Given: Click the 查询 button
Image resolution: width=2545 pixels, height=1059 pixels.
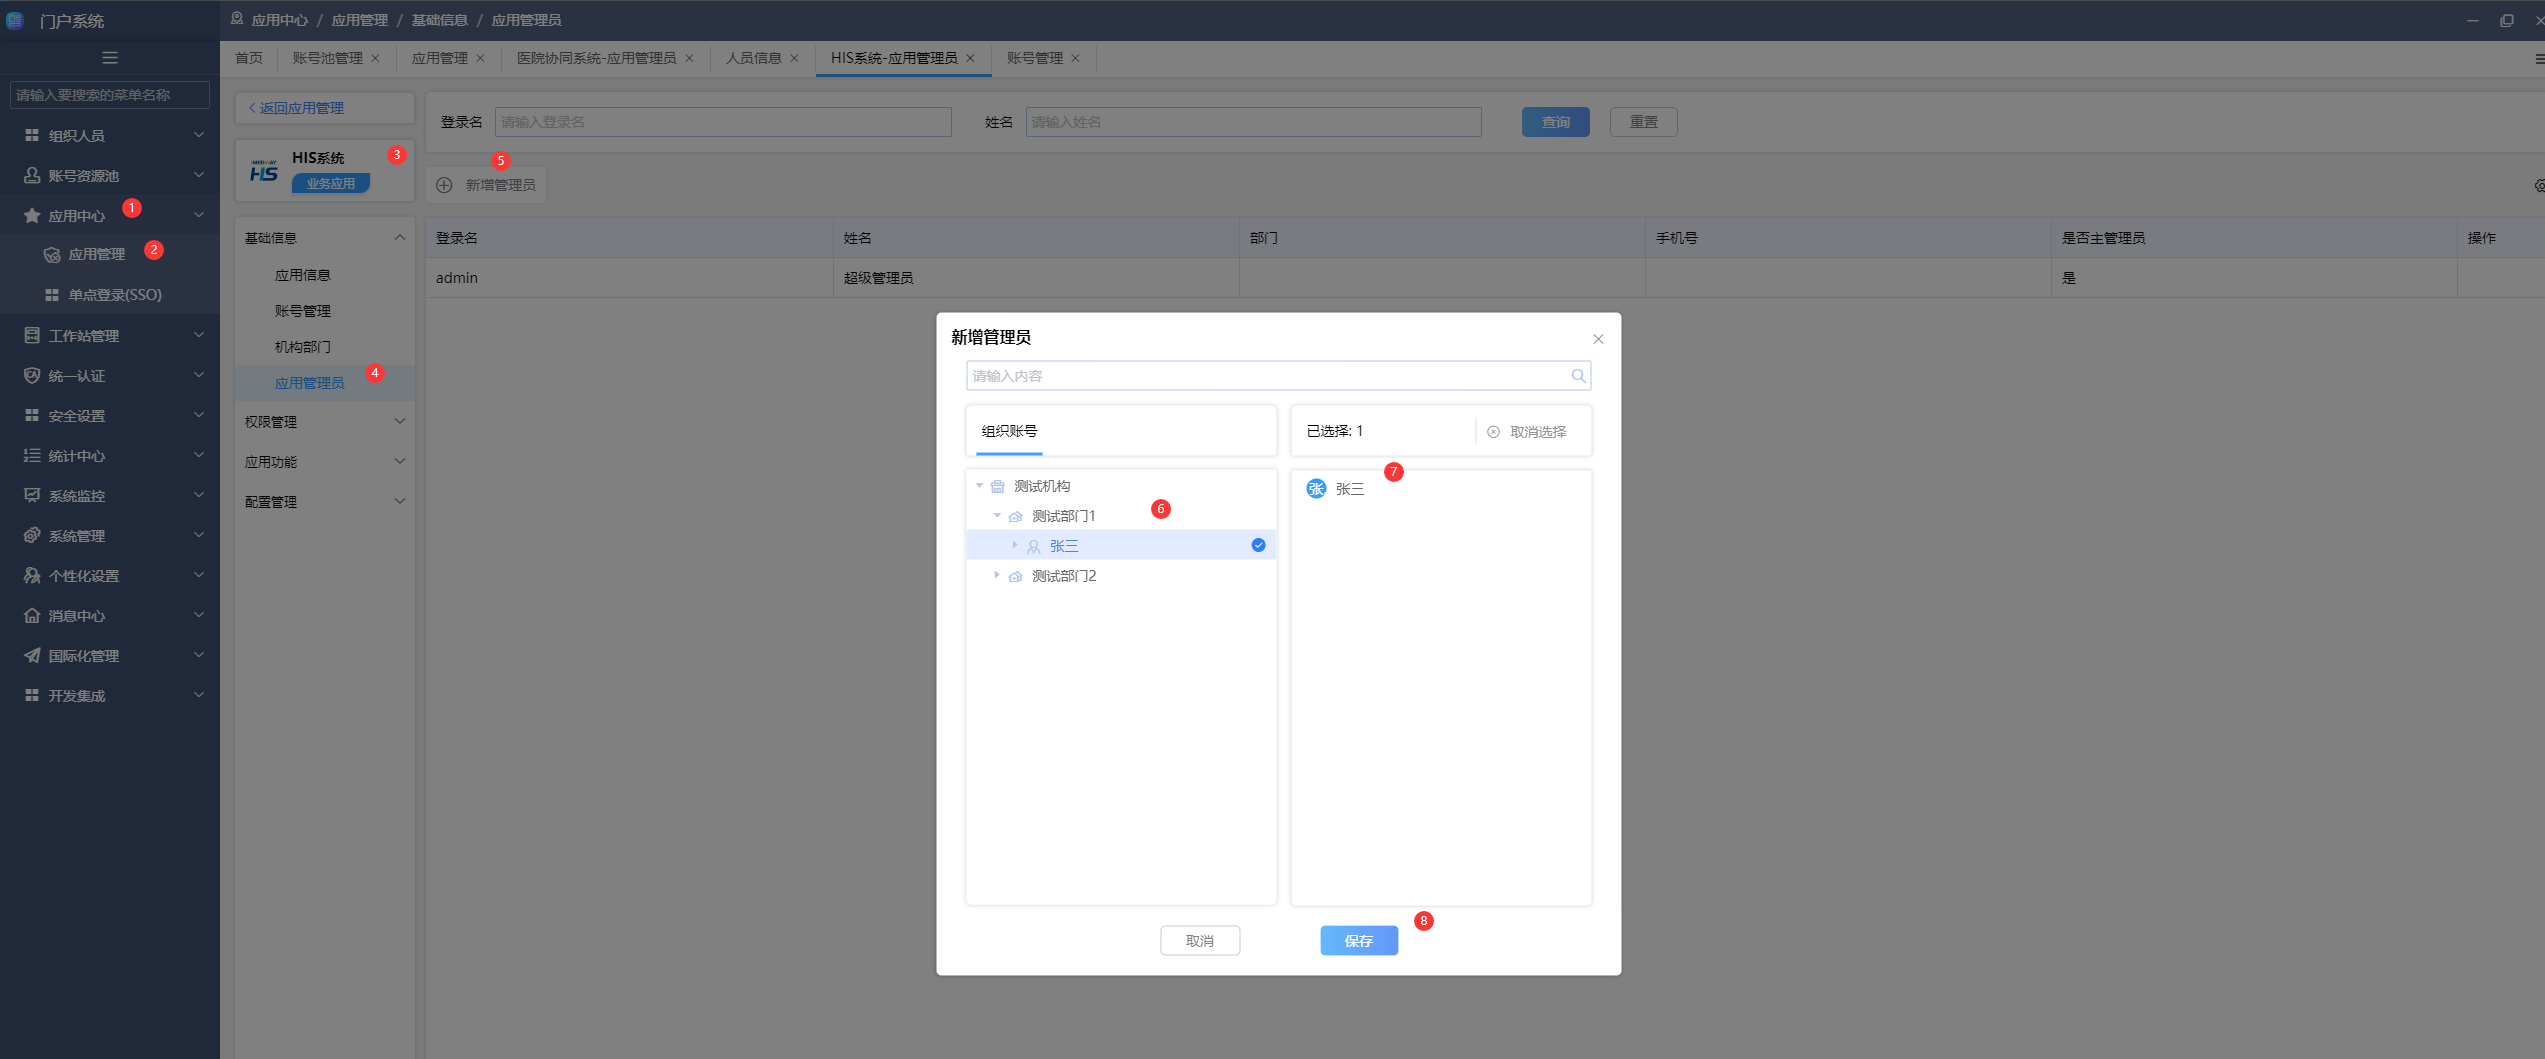Looking at the screenshot, I should (x=1556, y=122).
